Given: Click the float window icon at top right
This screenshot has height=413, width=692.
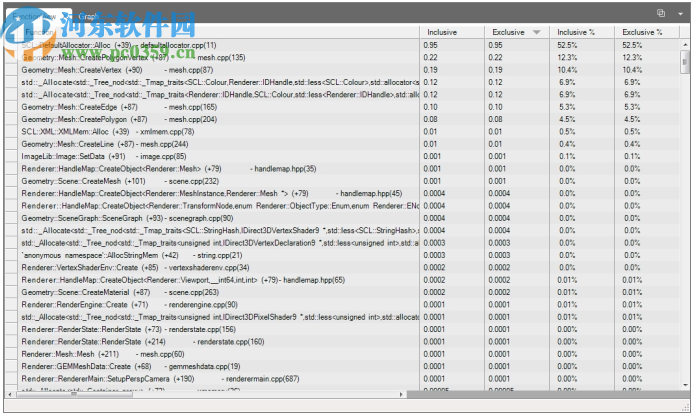Looking at the screenshot, I should (661, 13).
